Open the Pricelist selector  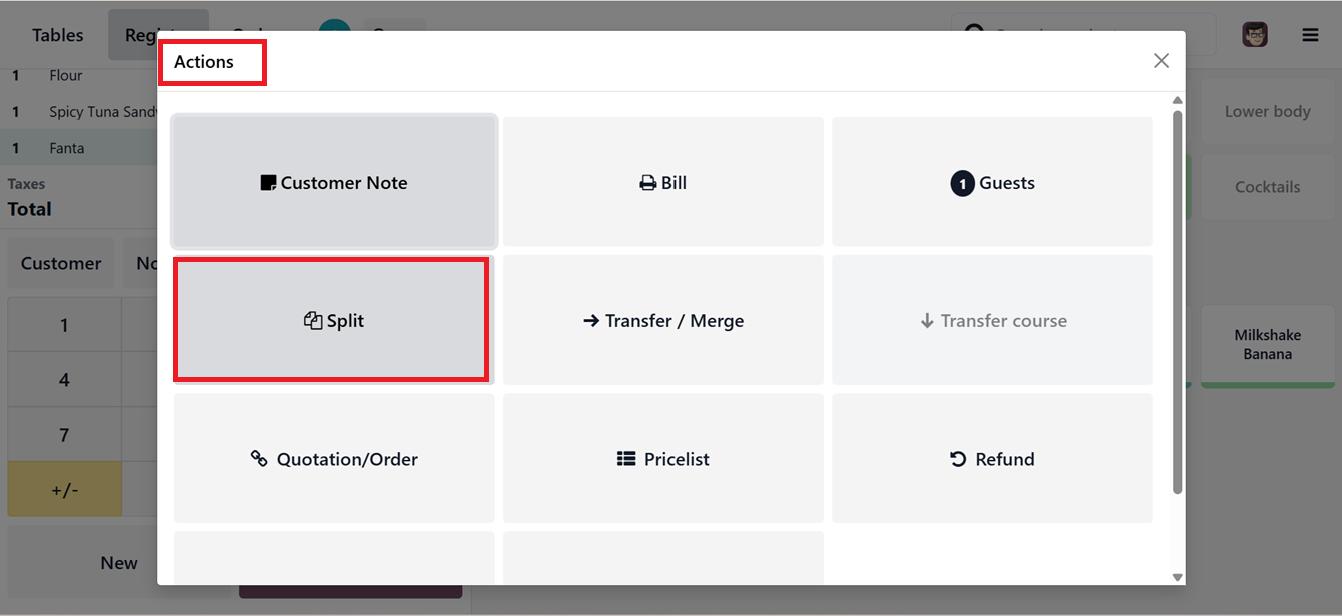point(663,458)
